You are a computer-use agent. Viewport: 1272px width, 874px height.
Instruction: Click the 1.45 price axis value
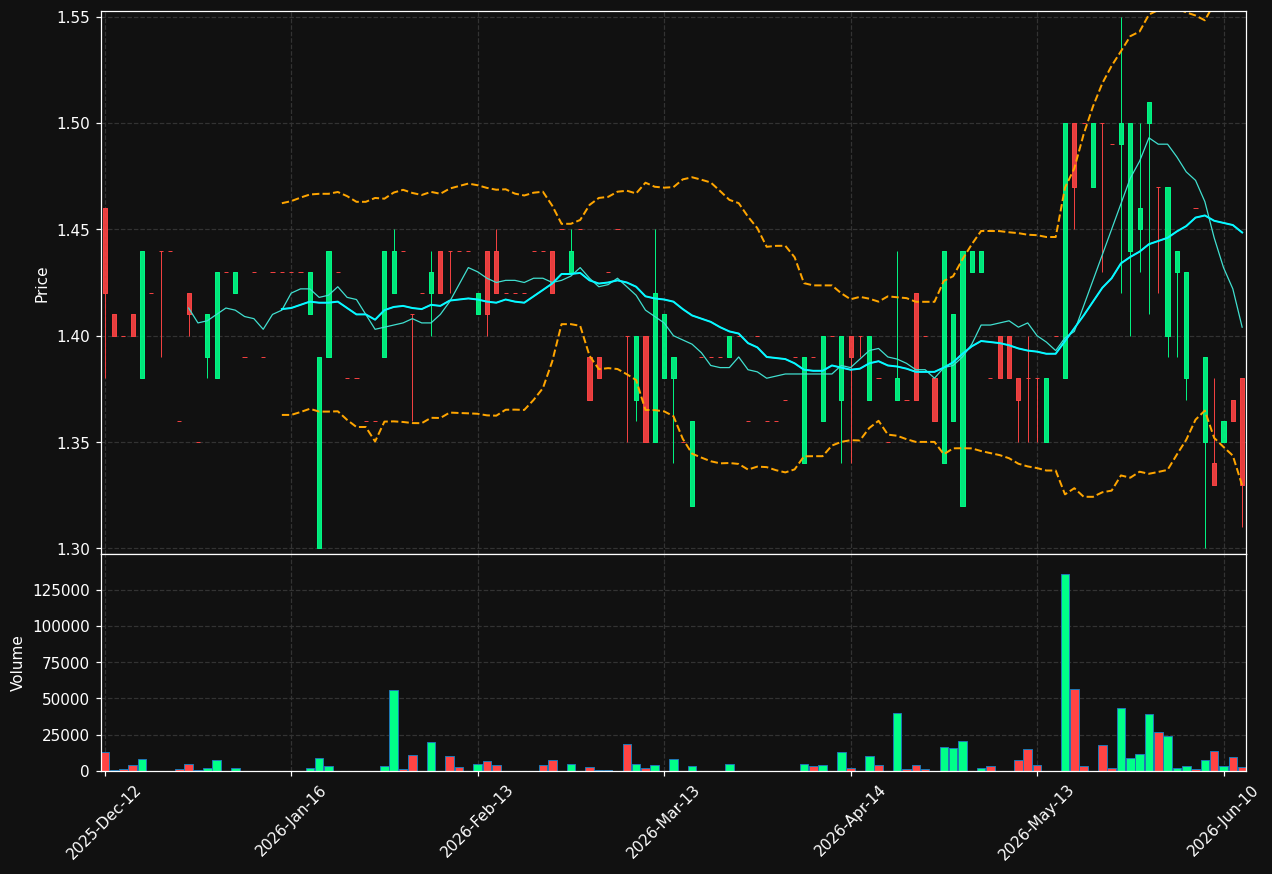[x=74, y=230]
